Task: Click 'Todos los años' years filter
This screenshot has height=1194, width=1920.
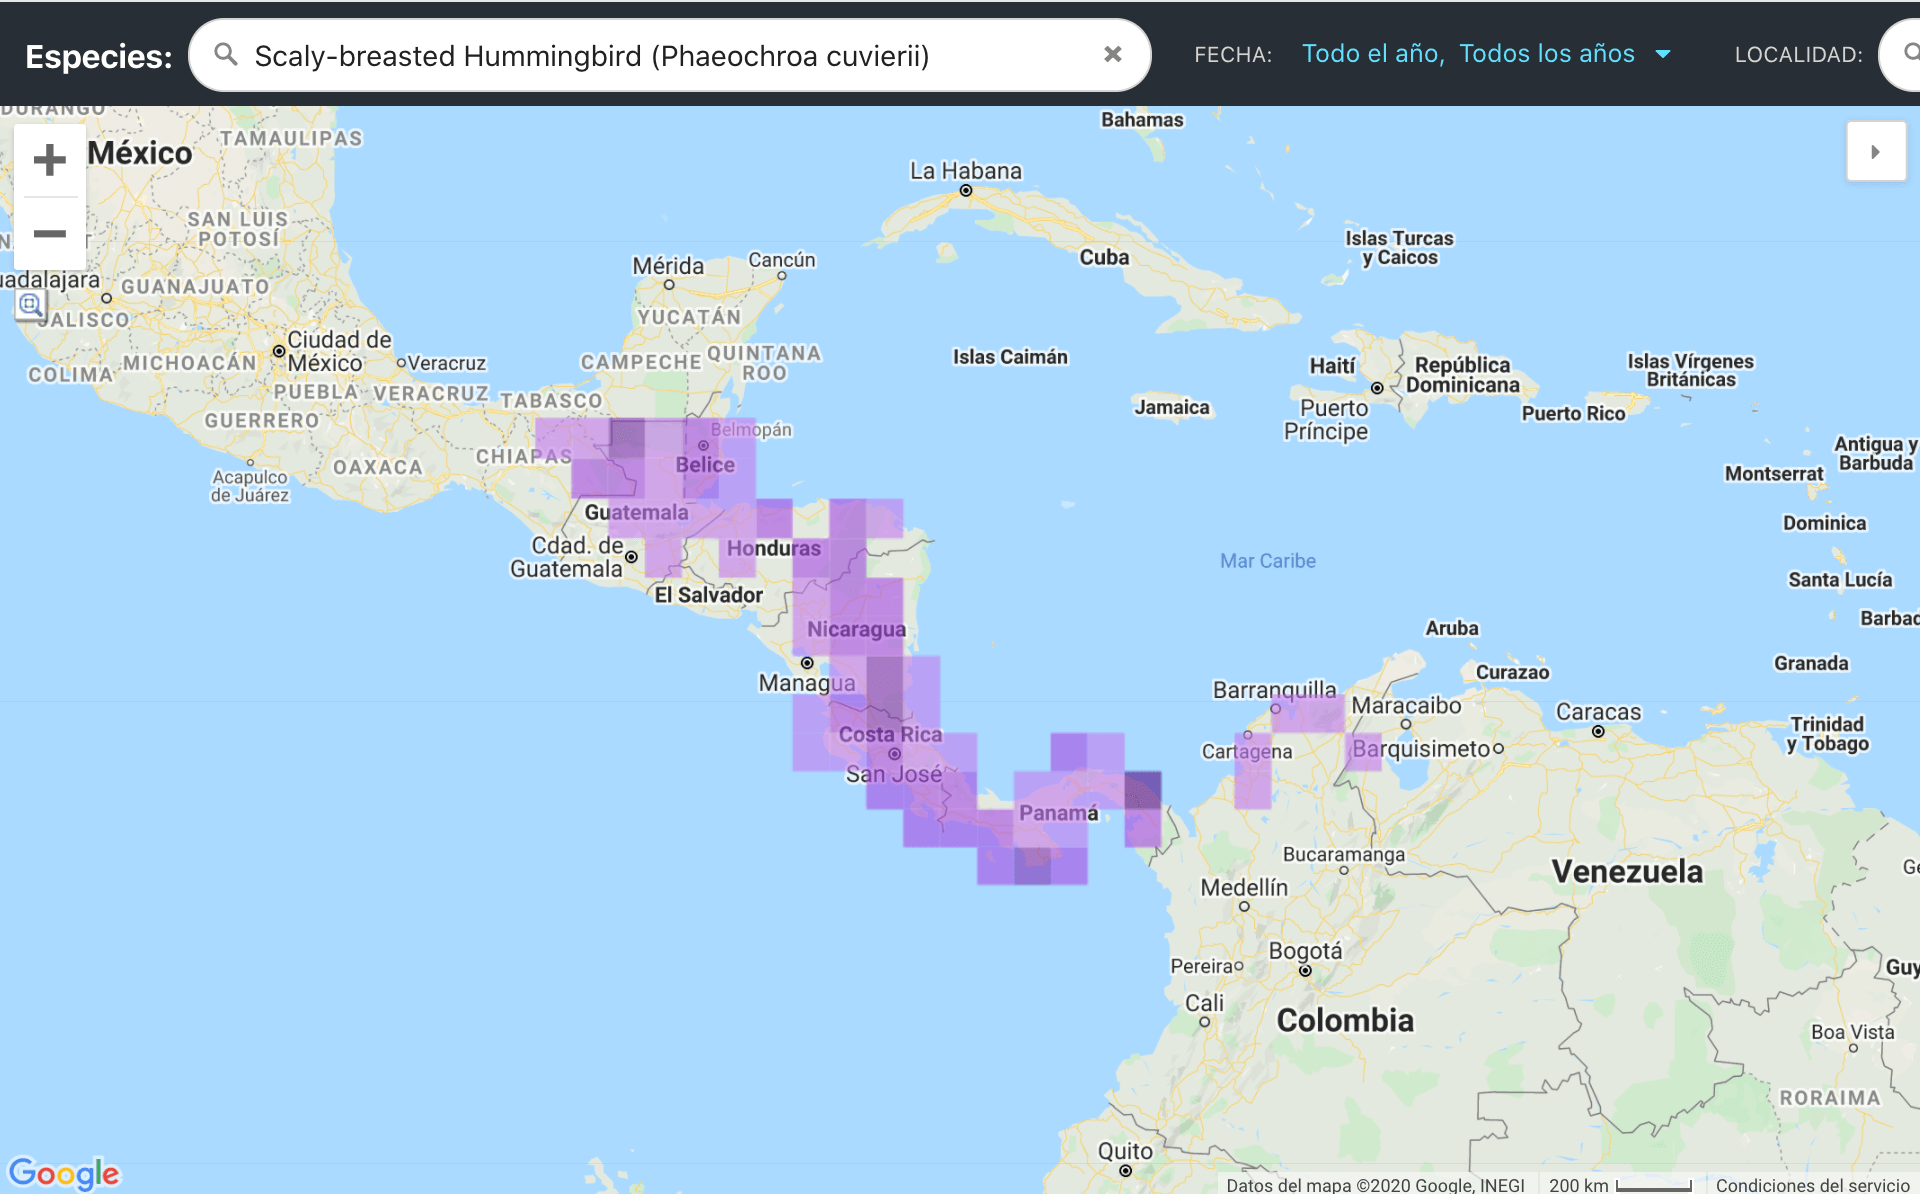Action: click(1546, 54)
